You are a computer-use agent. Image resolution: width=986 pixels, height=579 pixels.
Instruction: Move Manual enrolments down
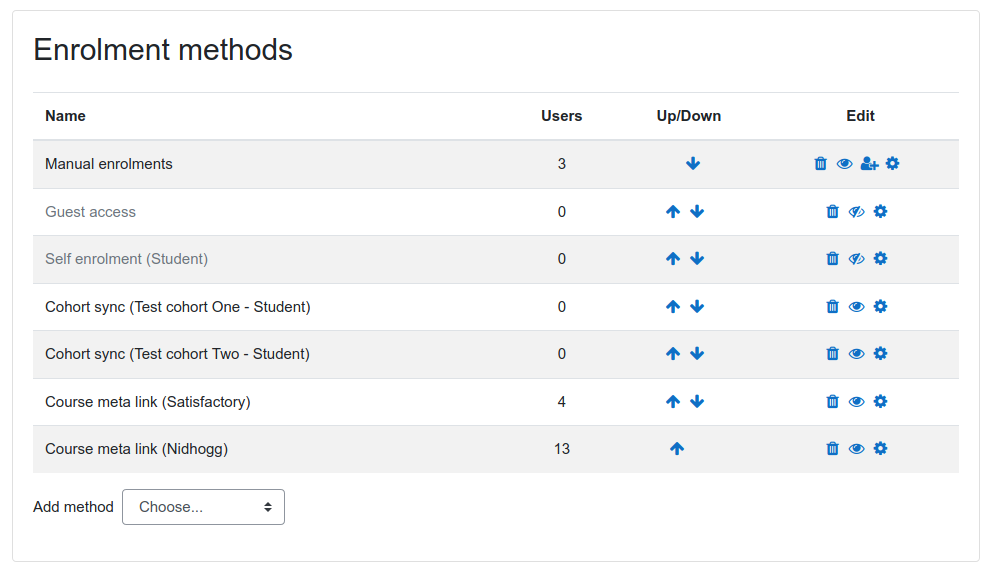pyautogui.click(x=693, y=164)
